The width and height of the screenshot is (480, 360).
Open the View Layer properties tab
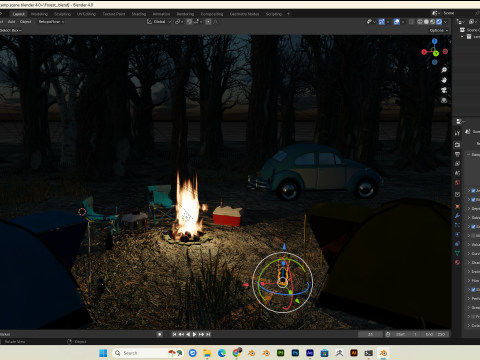[457, 164]
